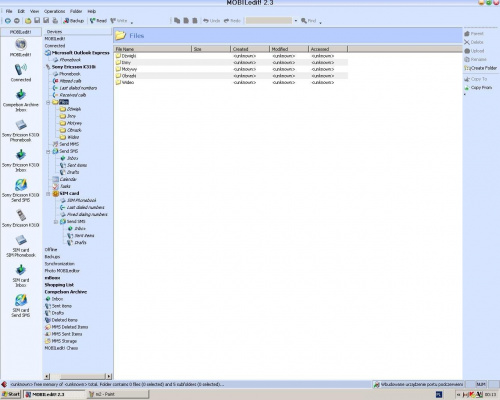Collapse the Send SMS node under phone
Image resolution: width=500 pixels, height=400 pixels.
(x=48, y=152)
